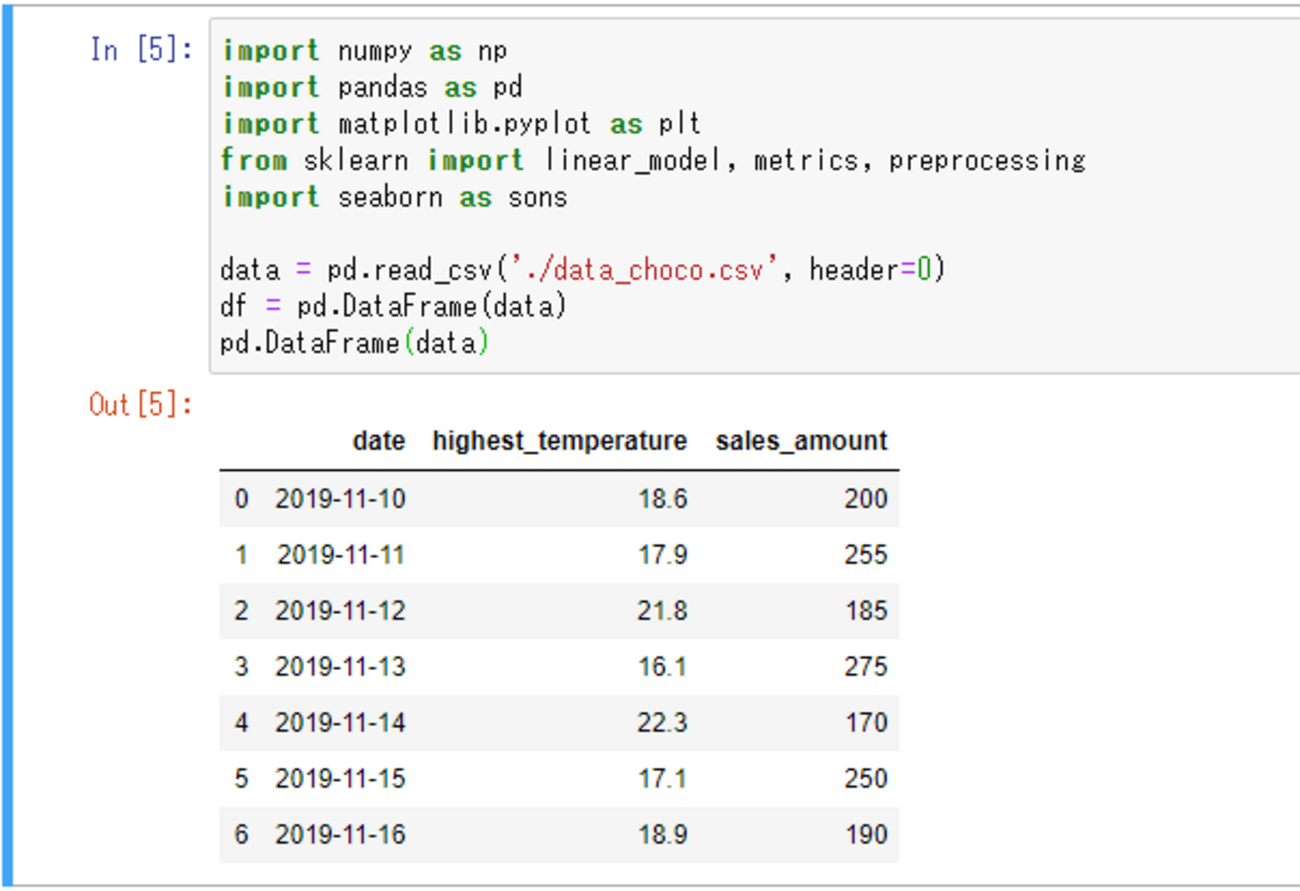Viewport: 1300px width, 891px height.
Task: Click row index 4 in the table
Action: [241, 723]
